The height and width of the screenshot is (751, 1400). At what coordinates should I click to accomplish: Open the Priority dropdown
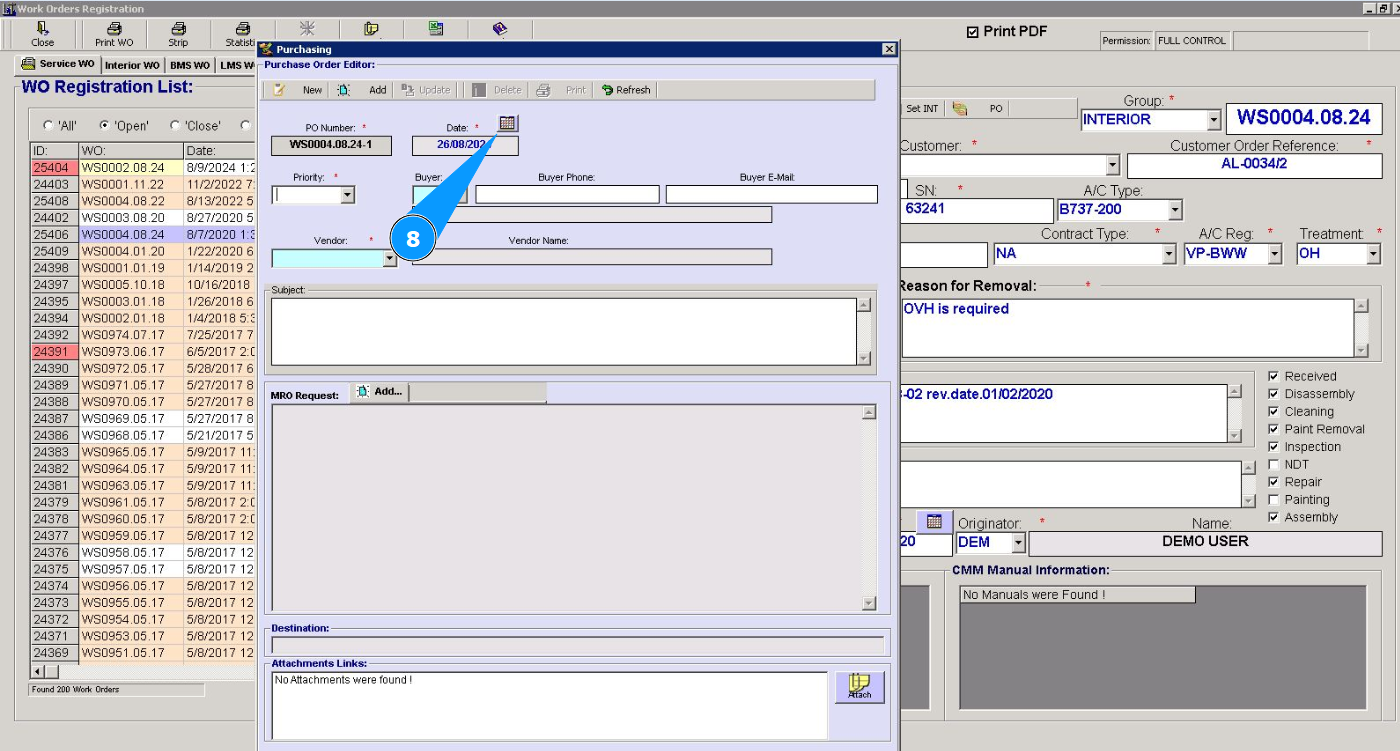(x=348, y=195)
